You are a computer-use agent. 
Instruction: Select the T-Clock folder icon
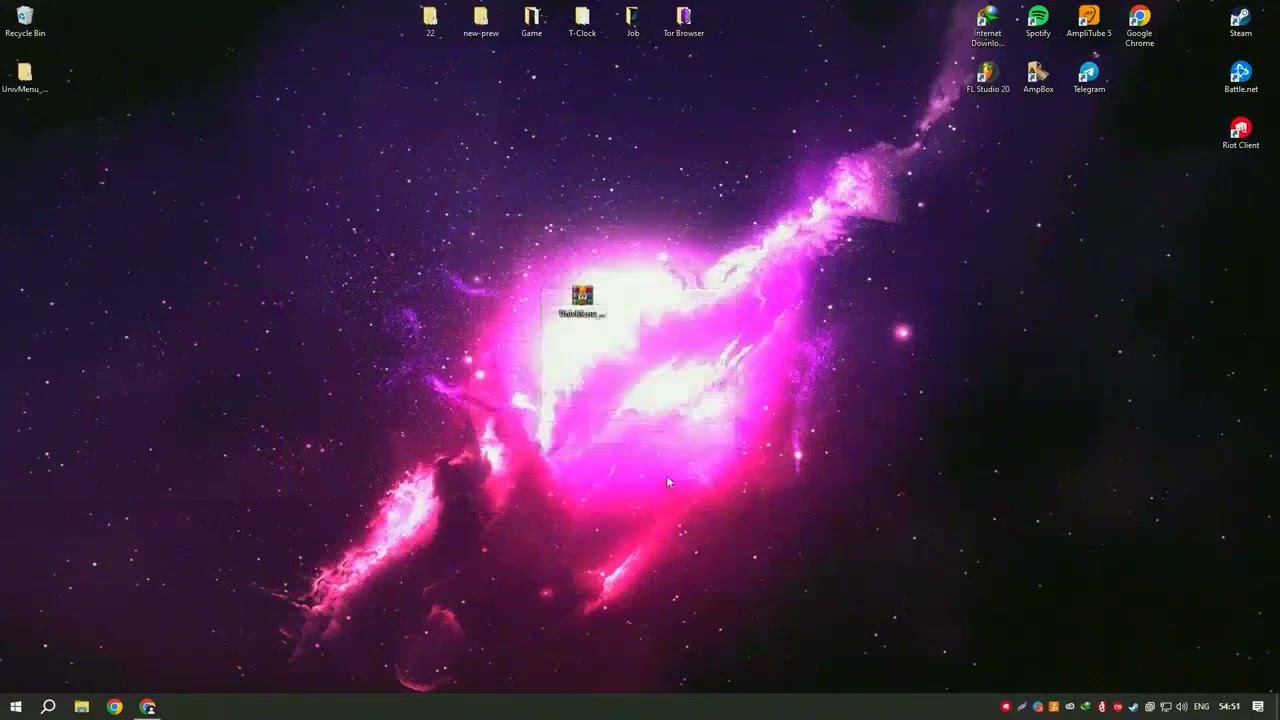[x=582, y=22]
